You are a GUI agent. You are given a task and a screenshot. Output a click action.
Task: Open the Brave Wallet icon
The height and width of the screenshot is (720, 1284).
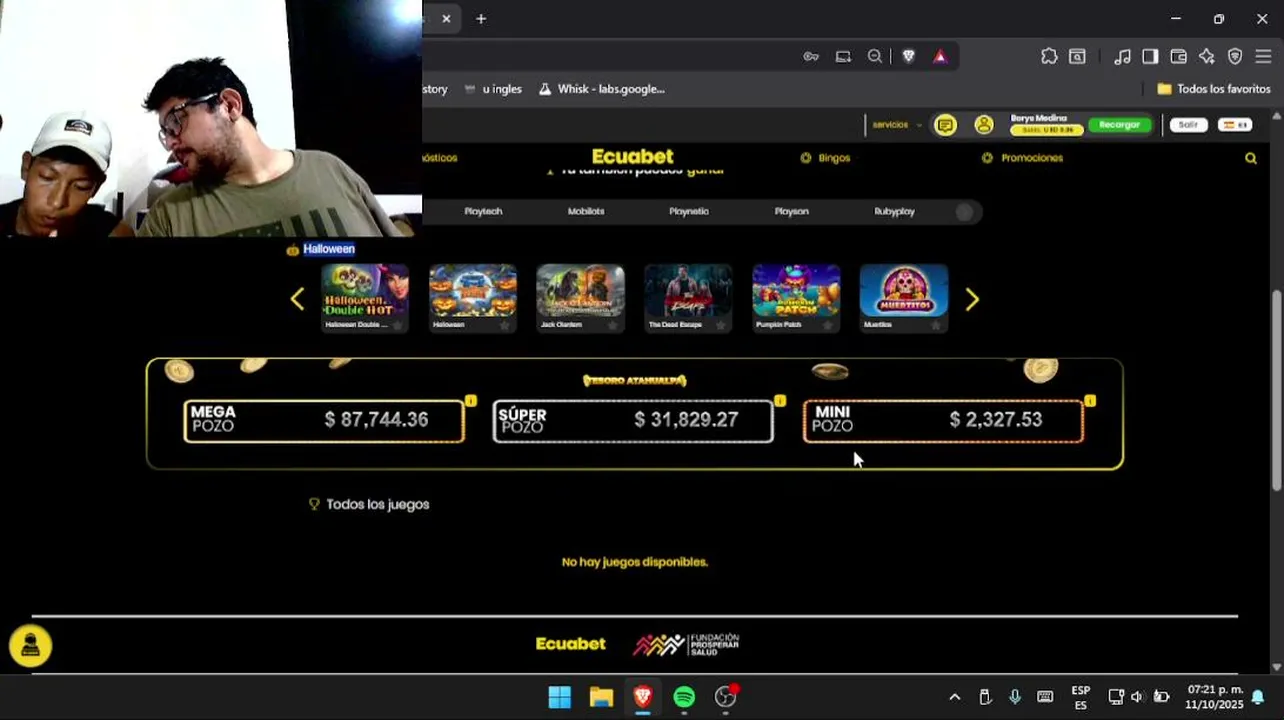click(1178, 57)
